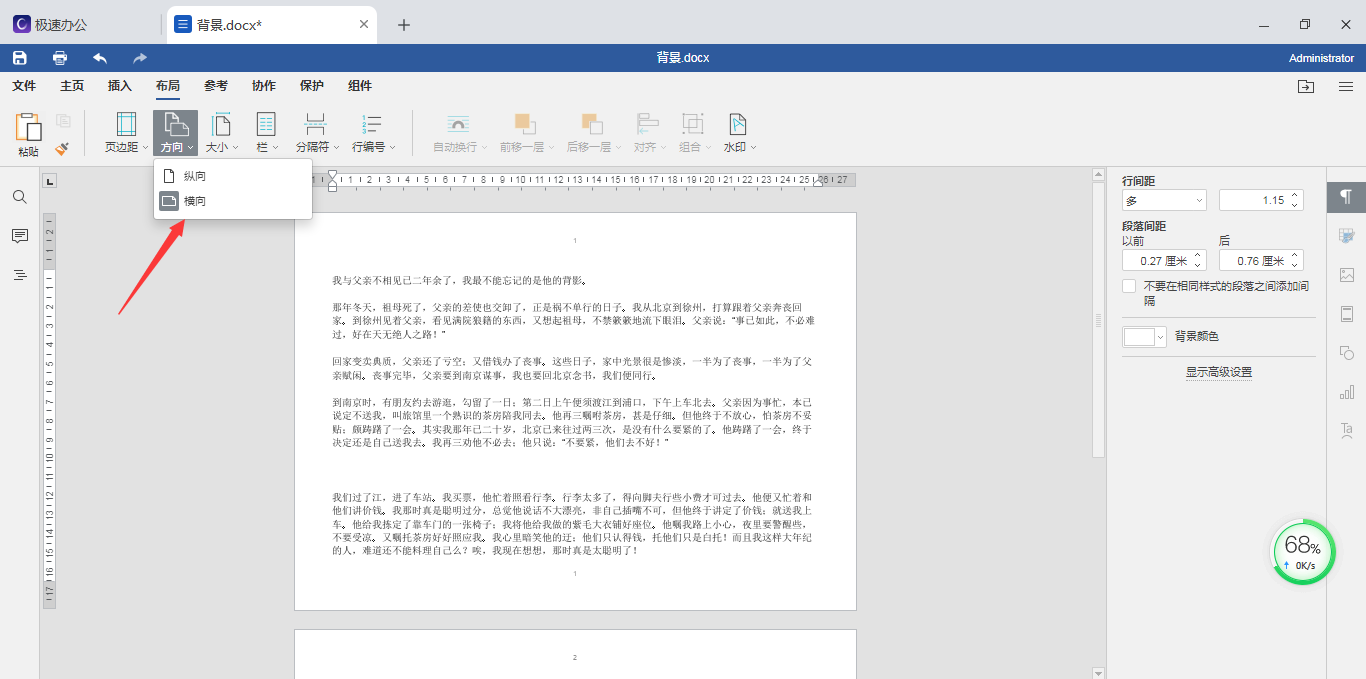This screenshot has height=679, width=1366.
Task: Expand the 栏 dropdown arrow
Action: click(276, 148)
